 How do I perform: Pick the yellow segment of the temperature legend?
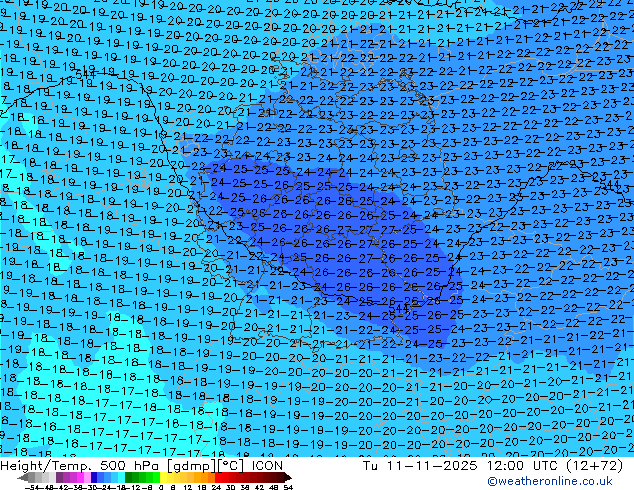(x=163, y=477)
